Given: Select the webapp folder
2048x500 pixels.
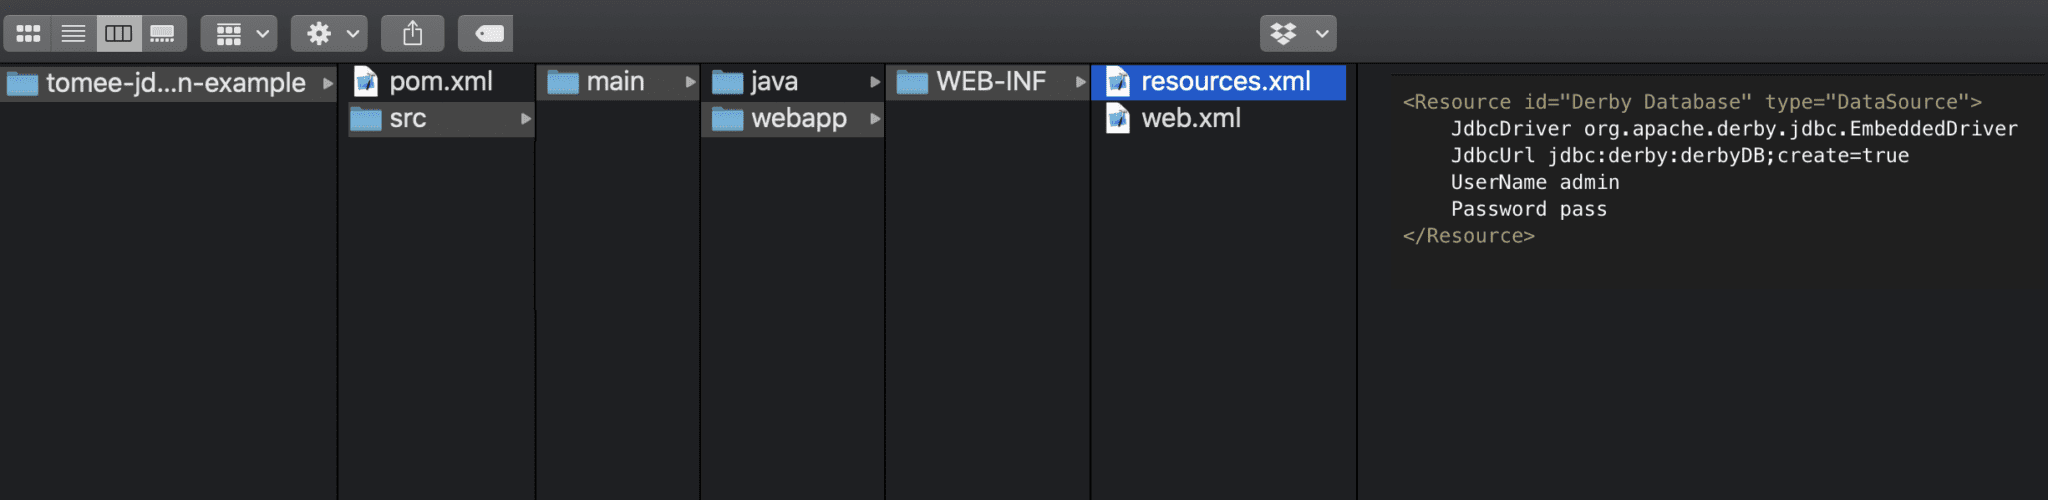Looking at the screenshot, I should tap(792, 119).
